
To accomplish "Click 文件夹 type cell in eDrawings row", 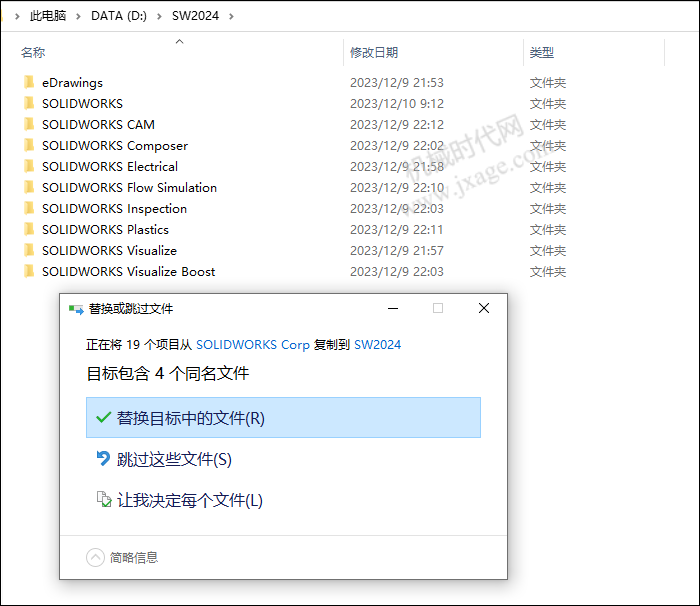I will (x=548, y=83).
